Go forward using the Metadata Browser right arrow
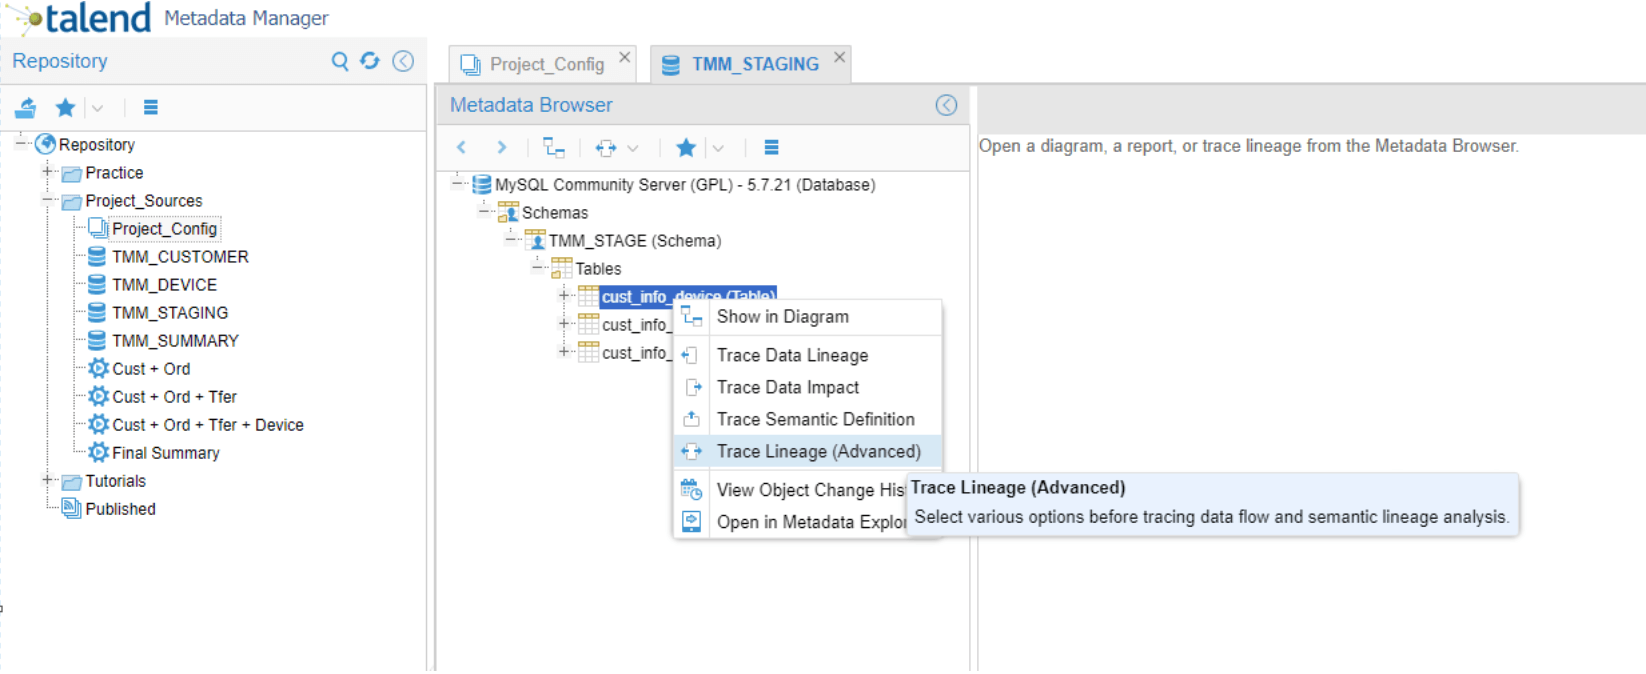 tap(502, 147)
